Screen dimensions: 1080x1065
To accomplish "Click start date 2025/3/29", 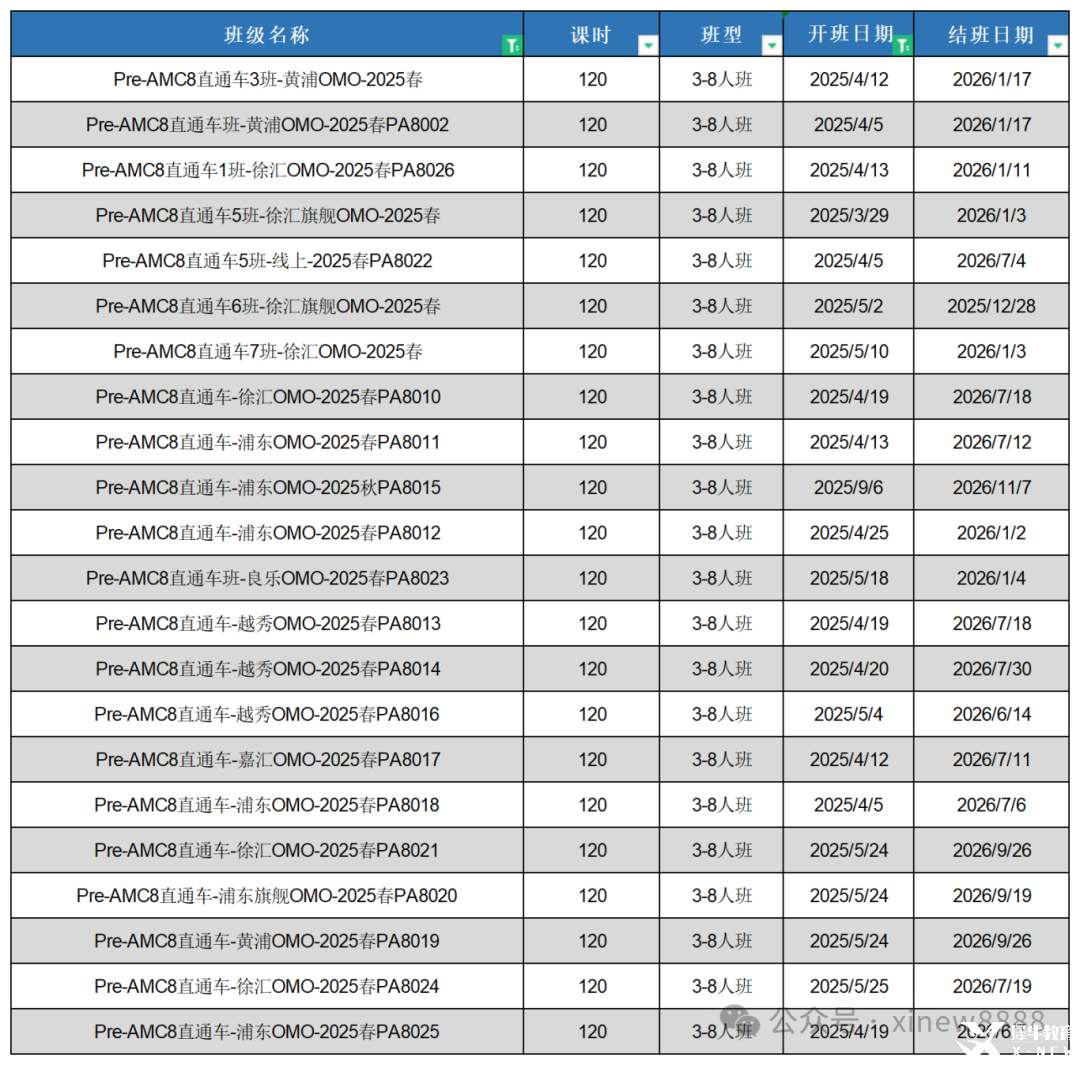I will tap(849, 216).
